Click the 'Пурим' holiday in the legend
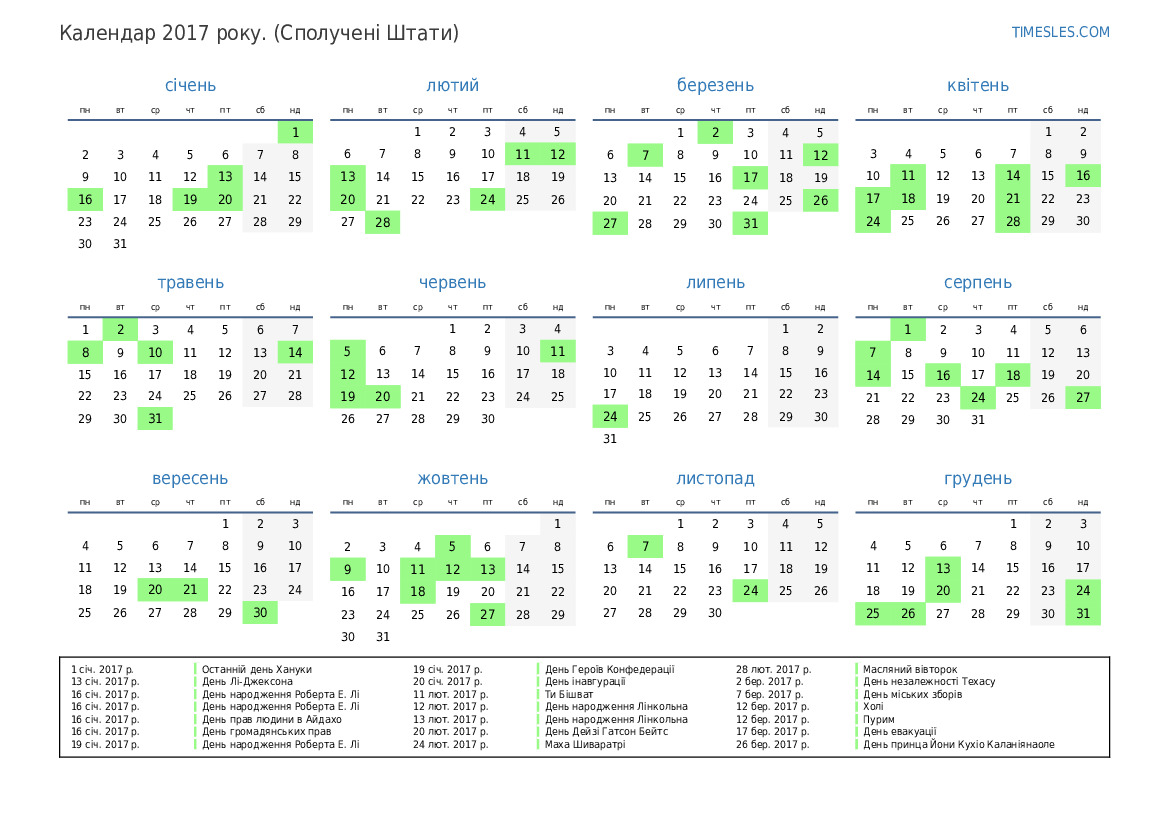This screenshot has width=1169, height=827. coord(879,720)
